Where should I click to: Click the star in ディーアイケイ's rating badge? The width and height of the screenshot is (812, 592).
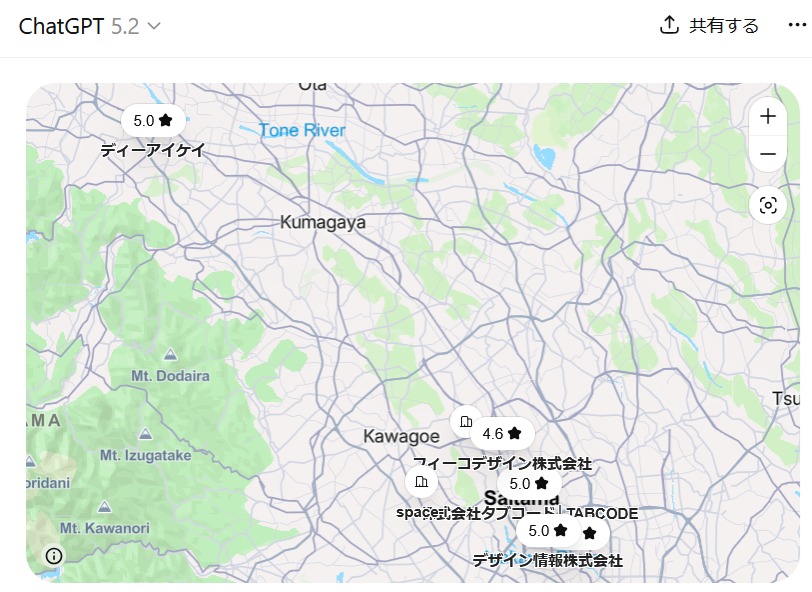(x=164, y=119)
